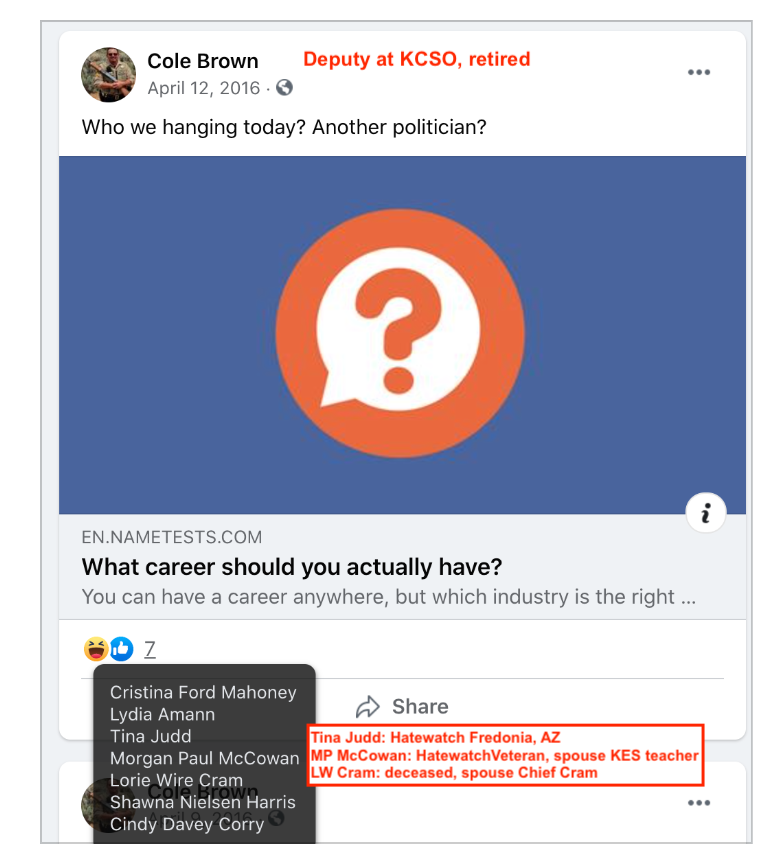Select Cristina Ford Mahoney in reactions list
Screen dimensions: 780x848
203,692
